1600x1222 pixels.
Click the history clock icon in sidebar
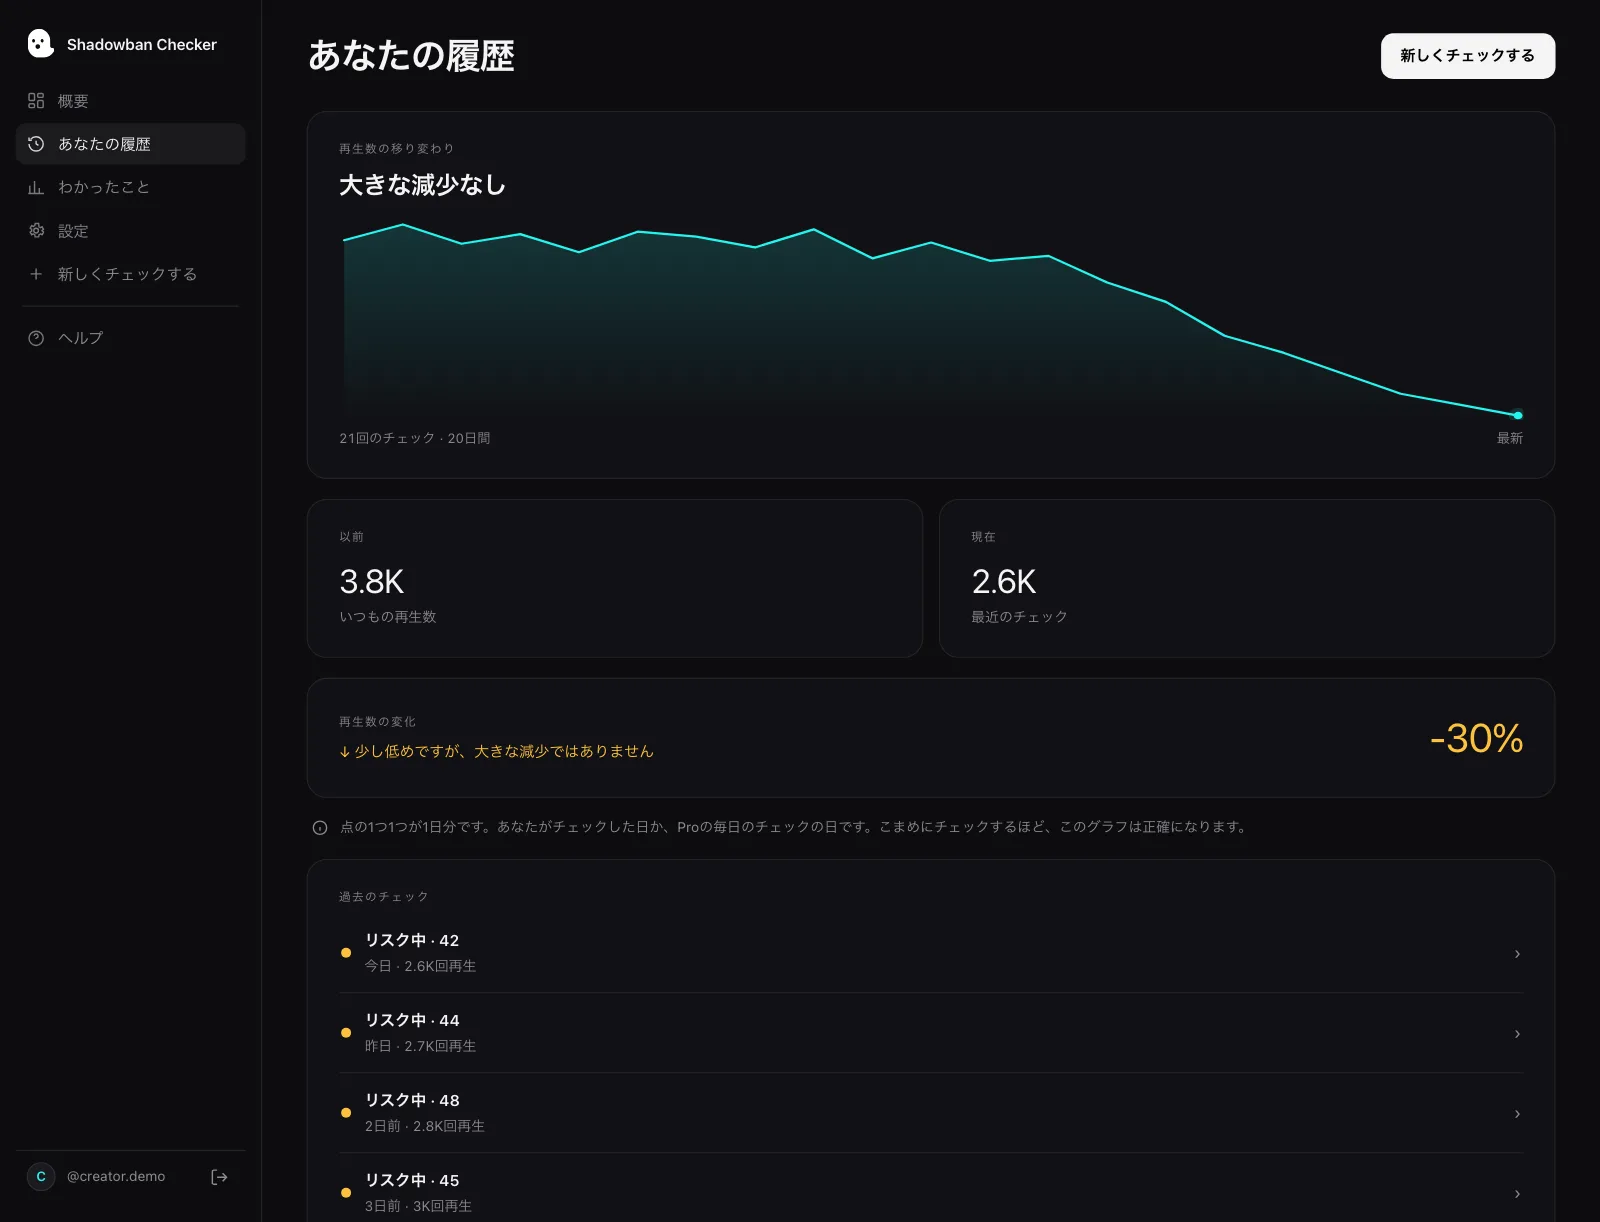36,144
